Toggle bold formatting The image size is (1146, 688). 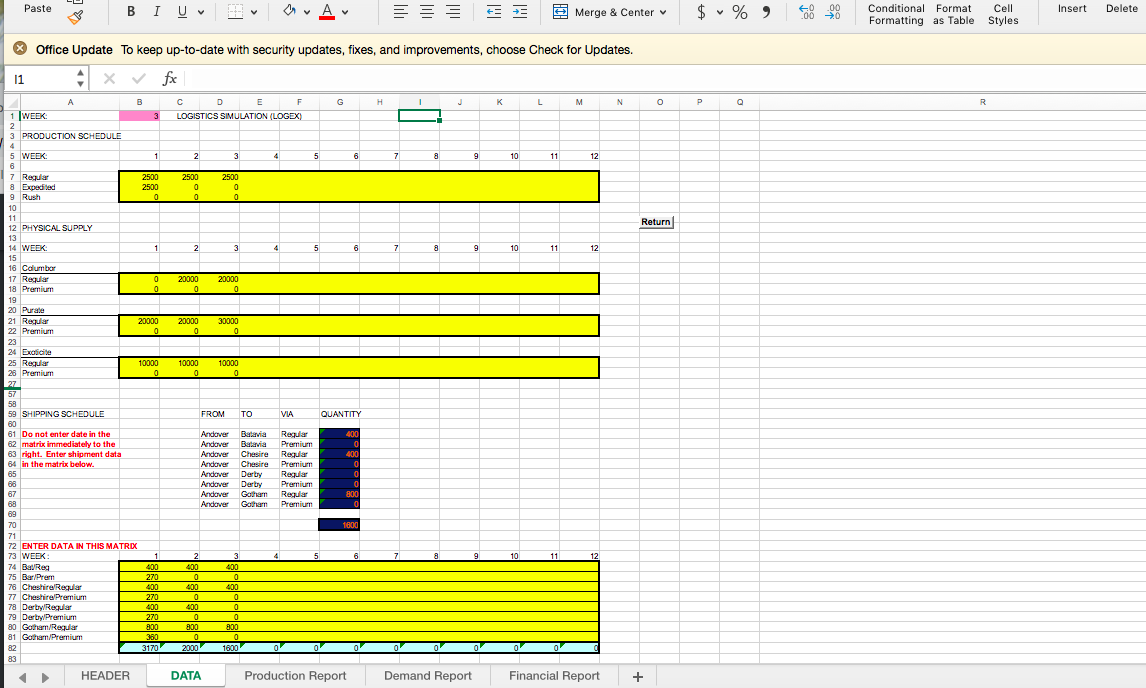(x=131, y=12)
